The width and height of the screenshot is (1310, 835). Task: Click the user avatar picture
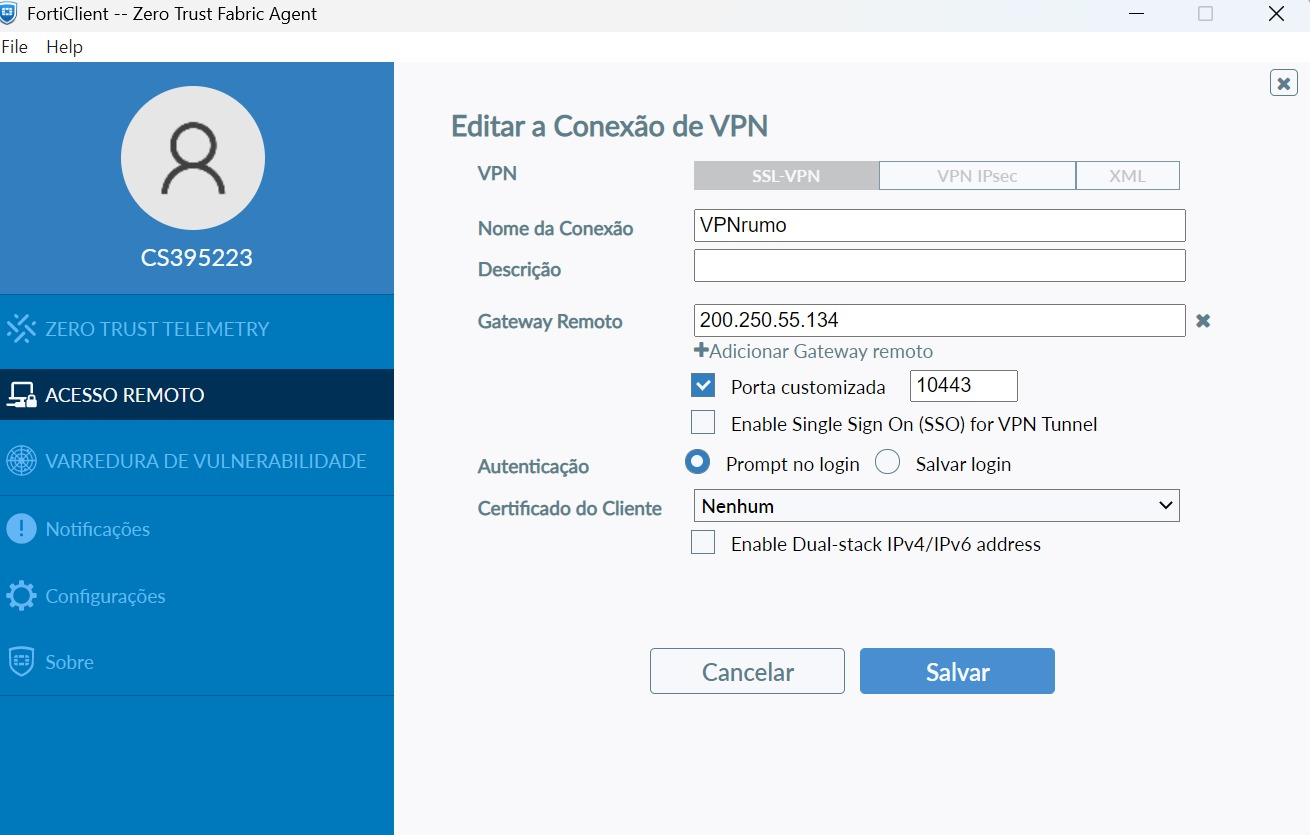point(193,158)
